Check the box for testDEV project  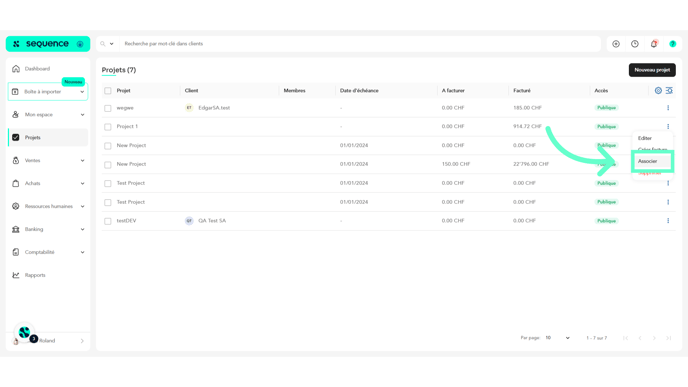click(108, 221)
